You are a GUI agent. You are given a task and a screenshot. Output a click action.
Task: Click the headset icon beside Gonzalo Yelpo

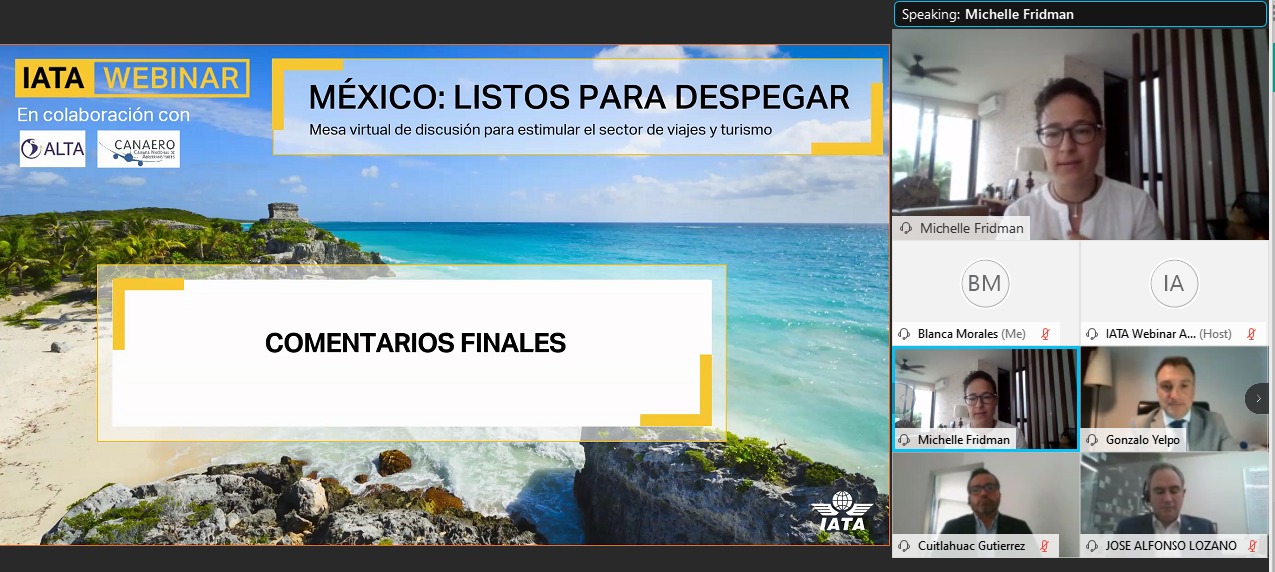point(1093,440)
